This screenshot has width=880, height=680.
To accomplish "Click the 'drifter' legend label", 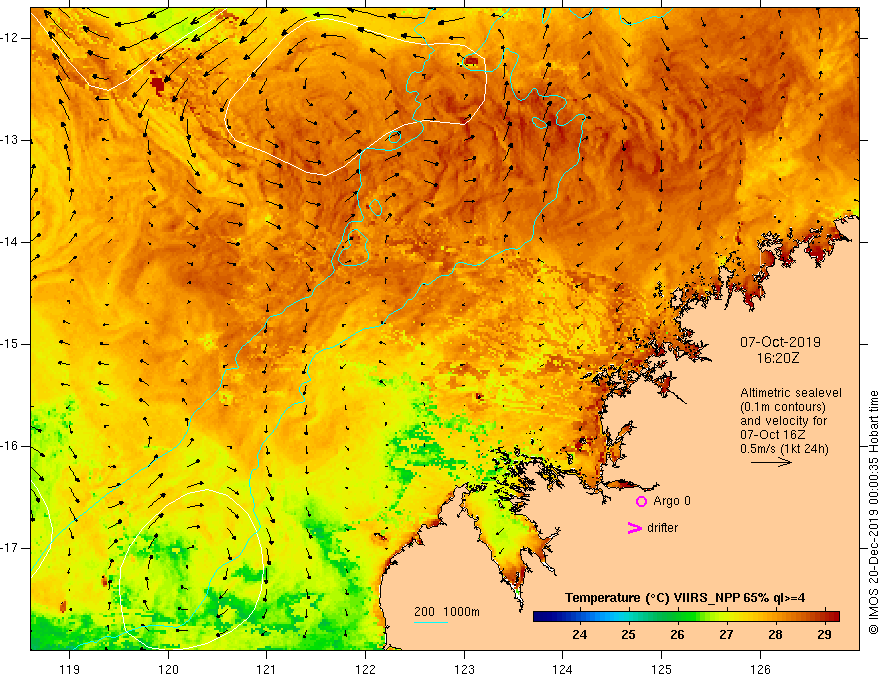I will (x=662, y=528).
